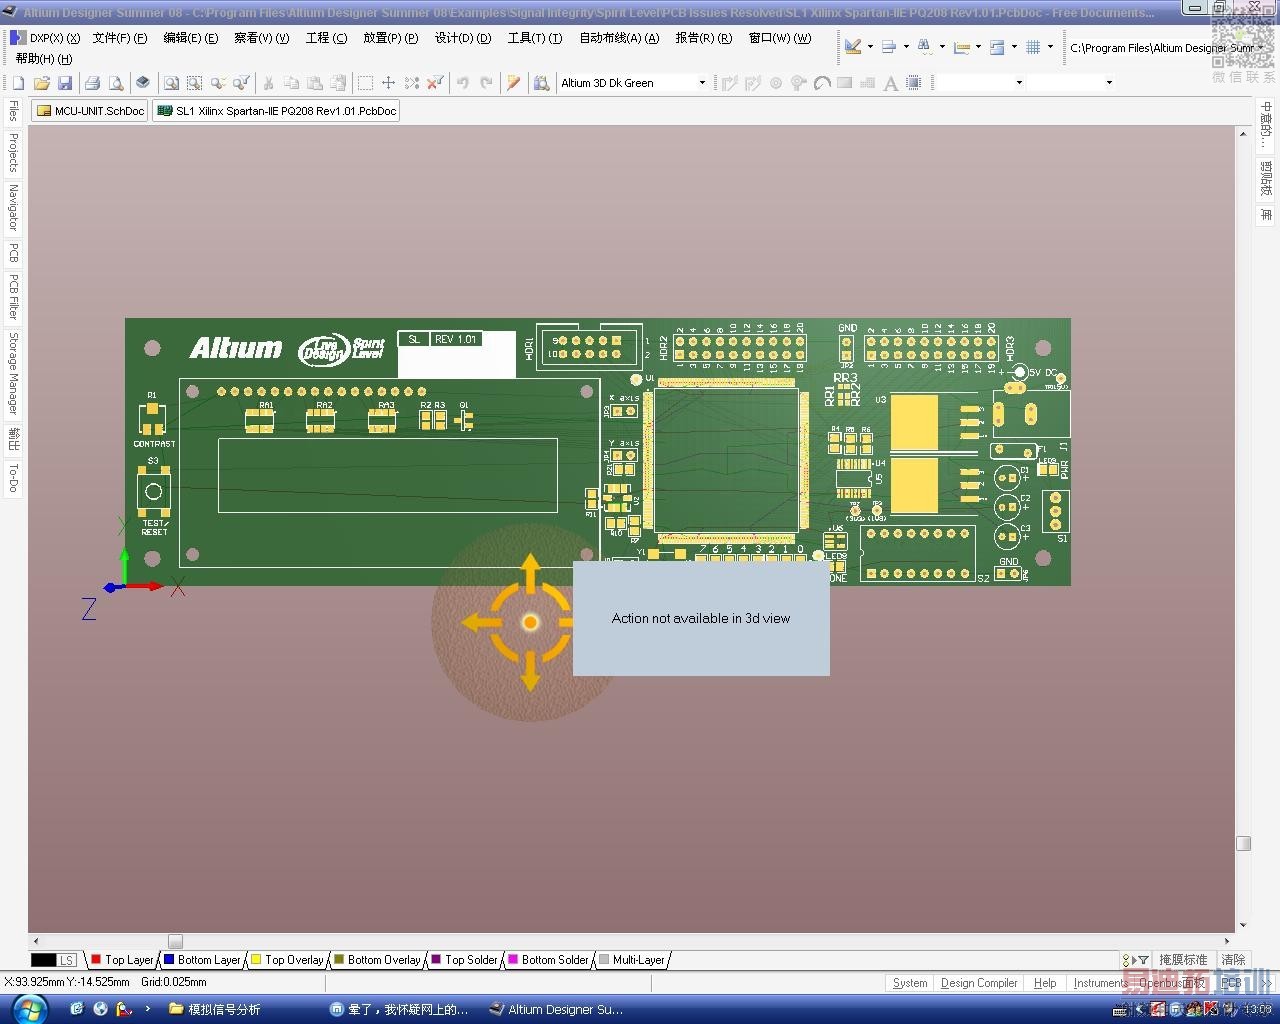
Task: Click the Open Document folder icon
Action: pyautogui.click(x=42, y=83)
